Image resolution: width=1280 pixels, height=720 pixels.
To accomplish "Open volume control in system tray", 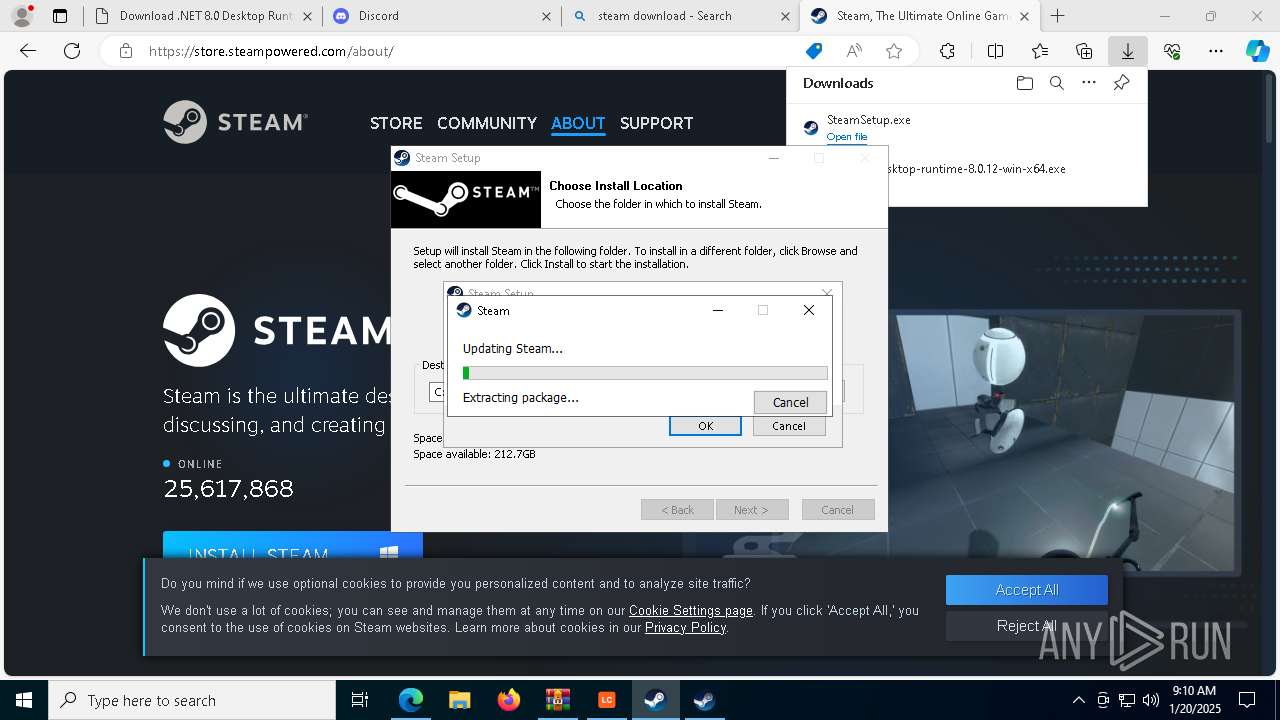I will [1151, 700].
